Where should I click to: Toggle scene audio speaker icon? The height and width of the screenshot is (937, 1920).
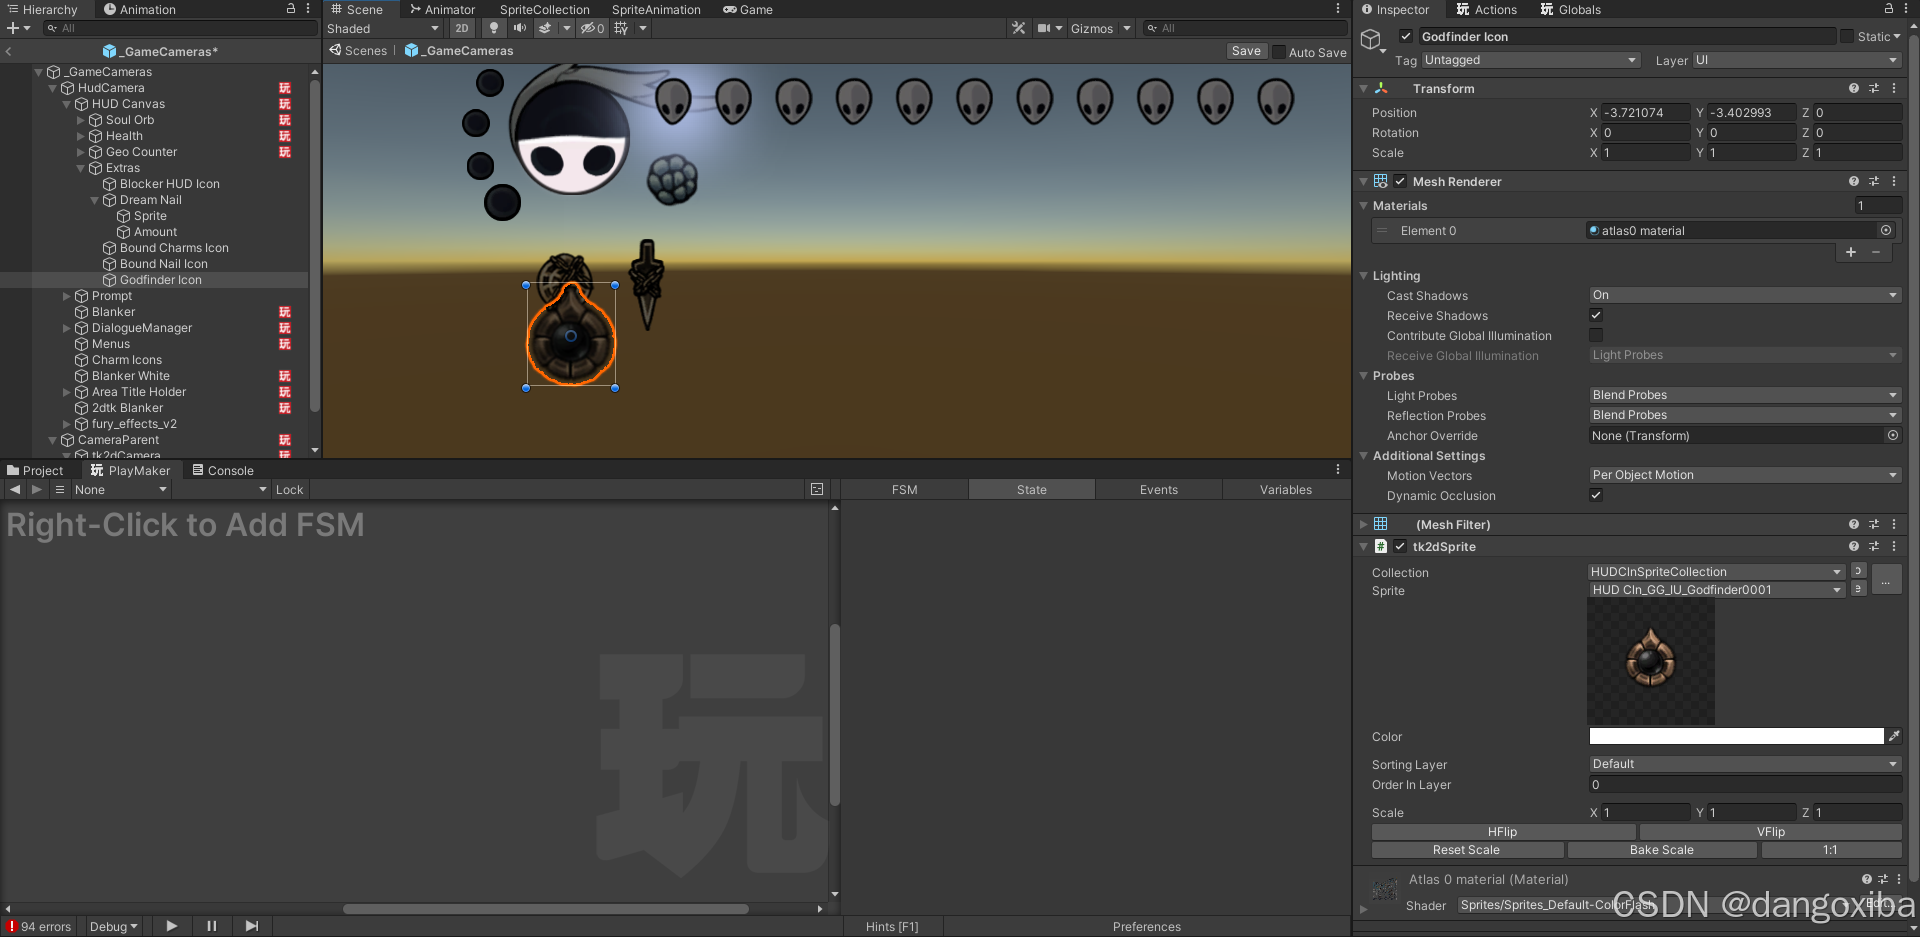tap(520, 28)
